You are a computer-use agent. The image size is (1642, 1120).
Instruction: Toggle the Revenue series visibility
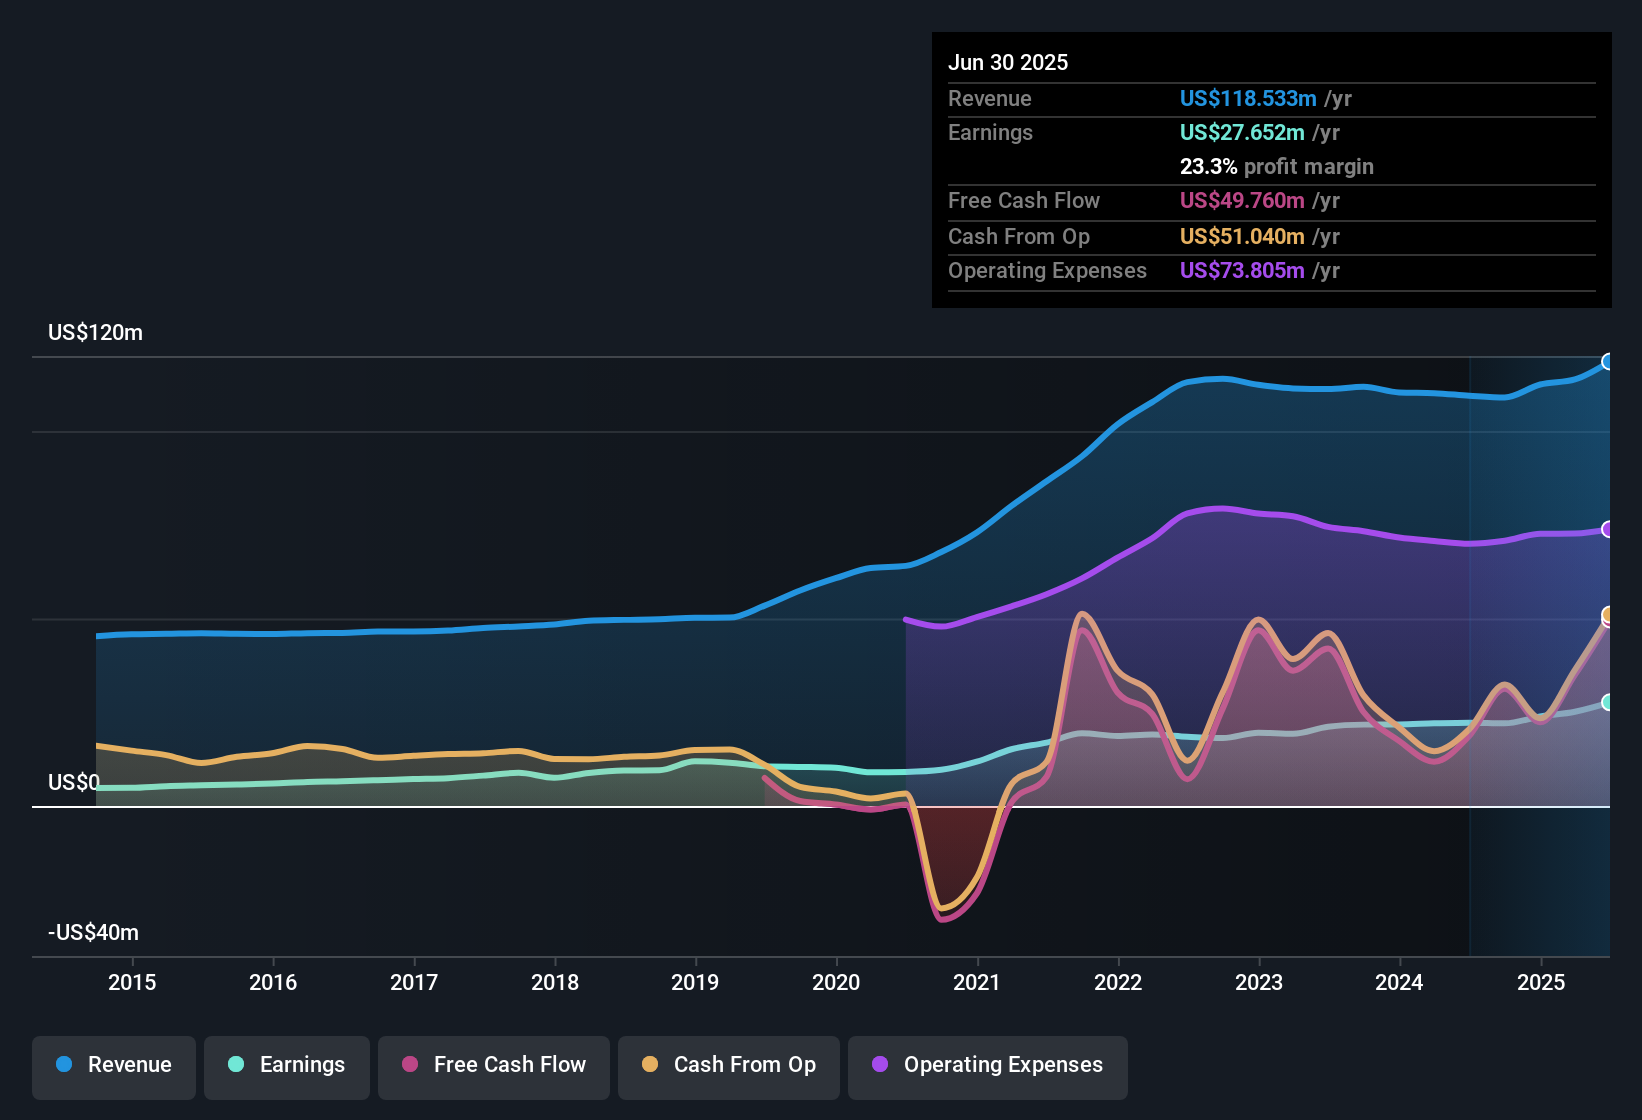point(113,1065)
